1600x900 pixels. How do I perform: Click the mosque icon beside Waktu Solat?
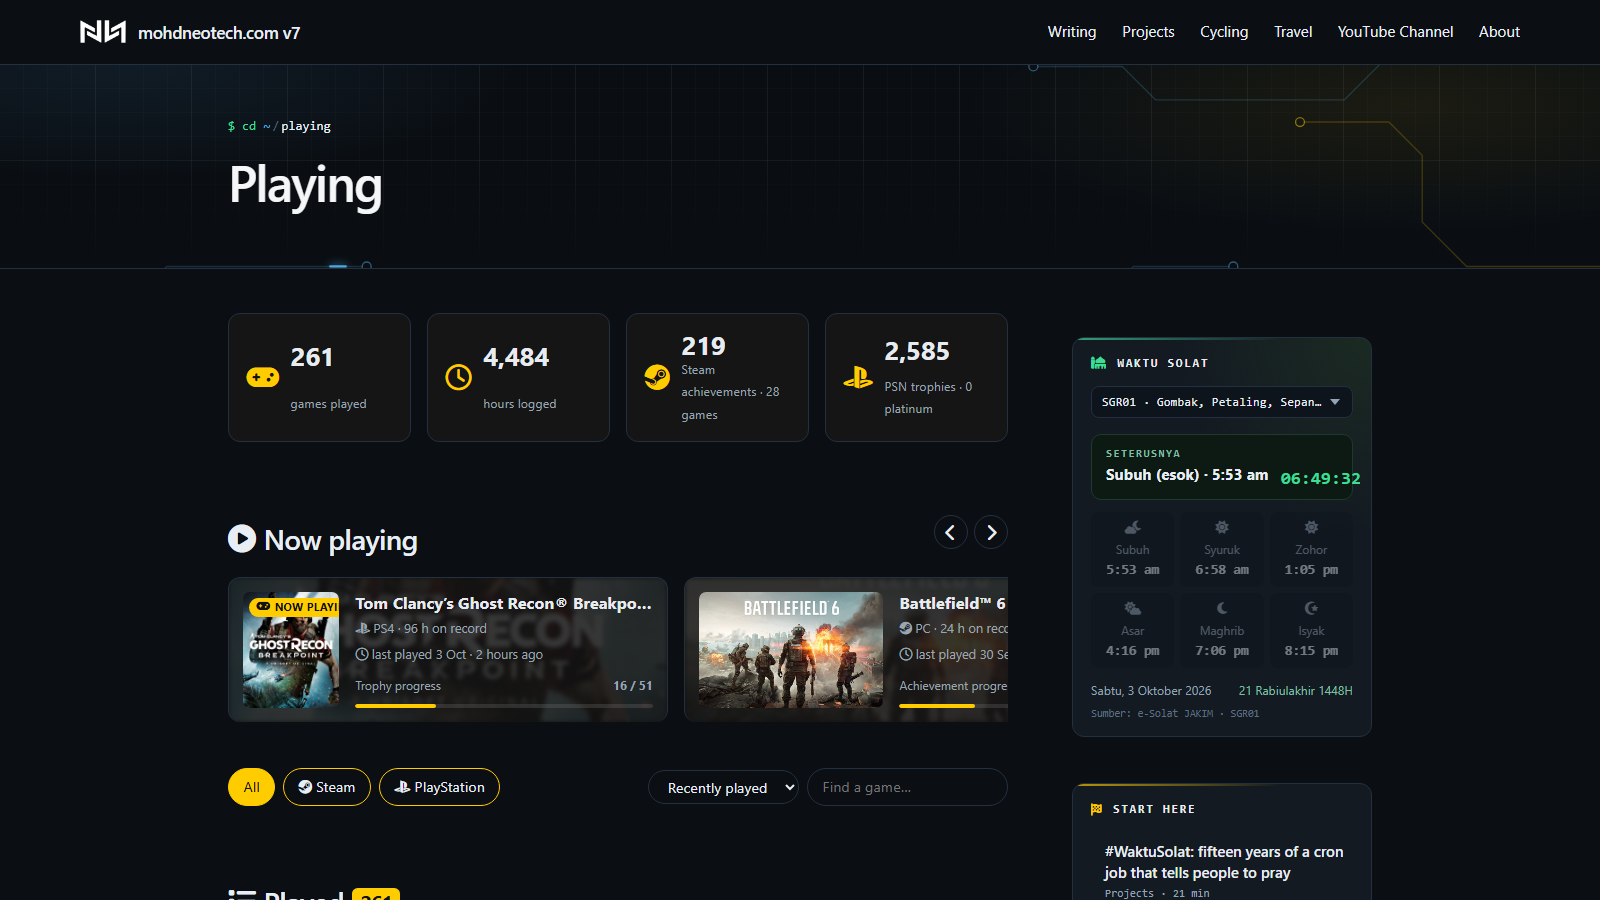[x=1099, y=363]
